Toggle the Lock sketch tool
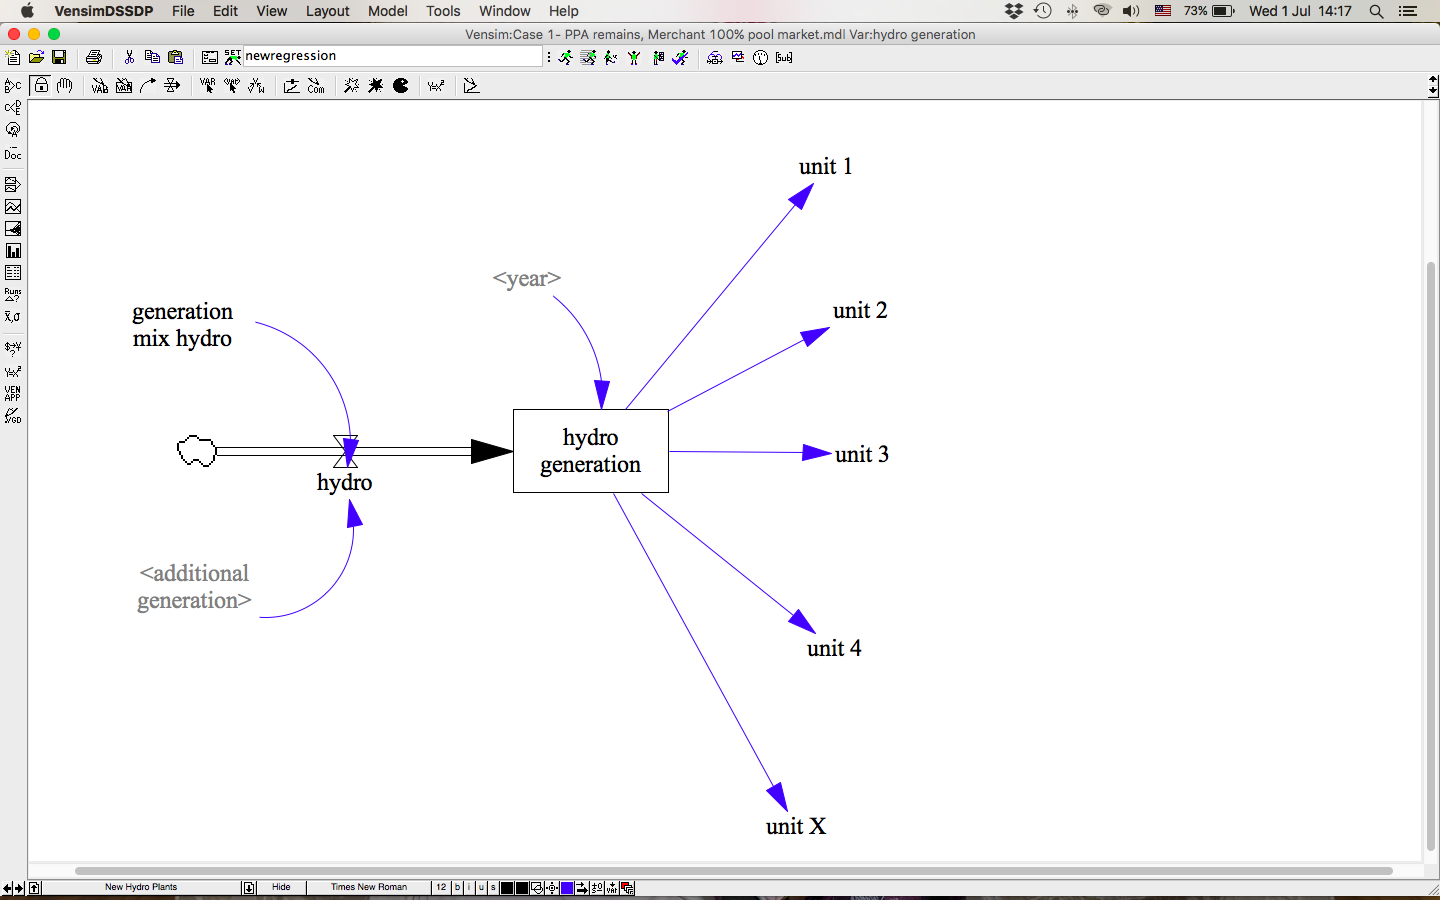This screenshot has height=900, width=1440. (41, 85)
